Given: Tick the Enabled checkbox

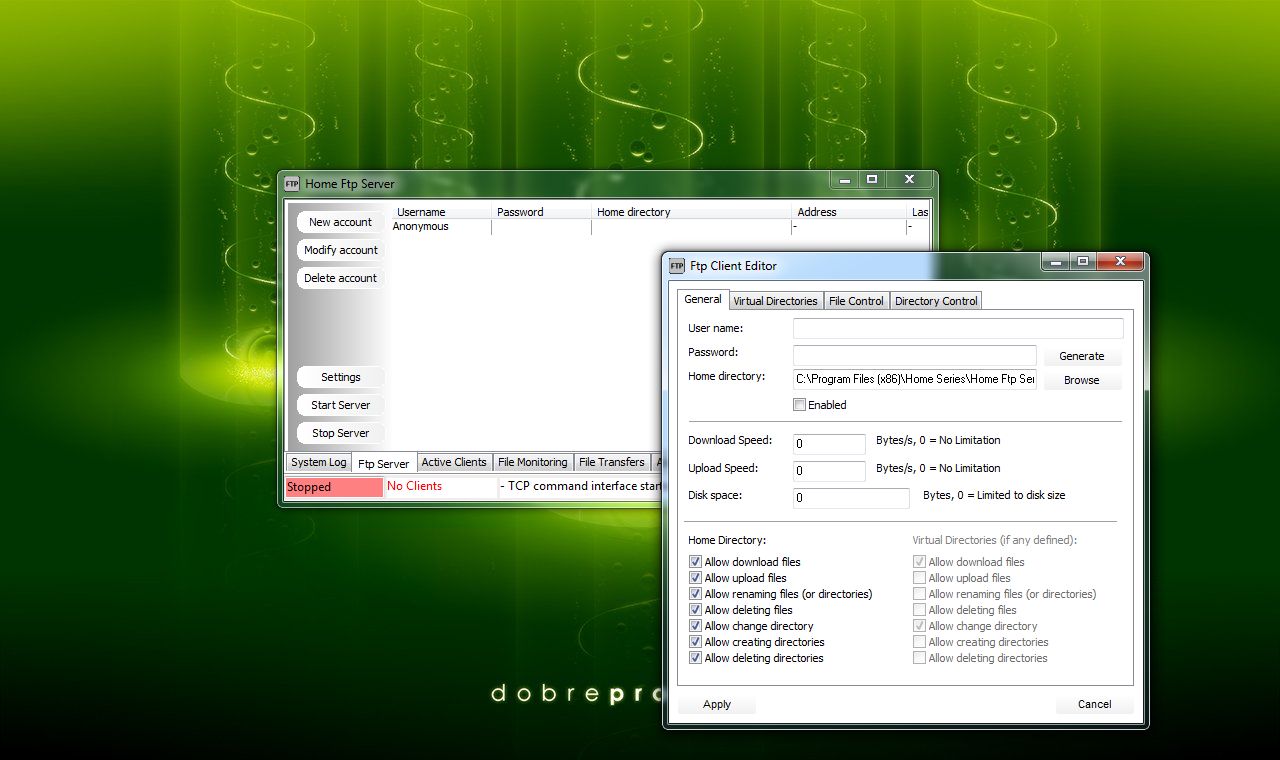Looking at the screenshot, I should 799,405.
